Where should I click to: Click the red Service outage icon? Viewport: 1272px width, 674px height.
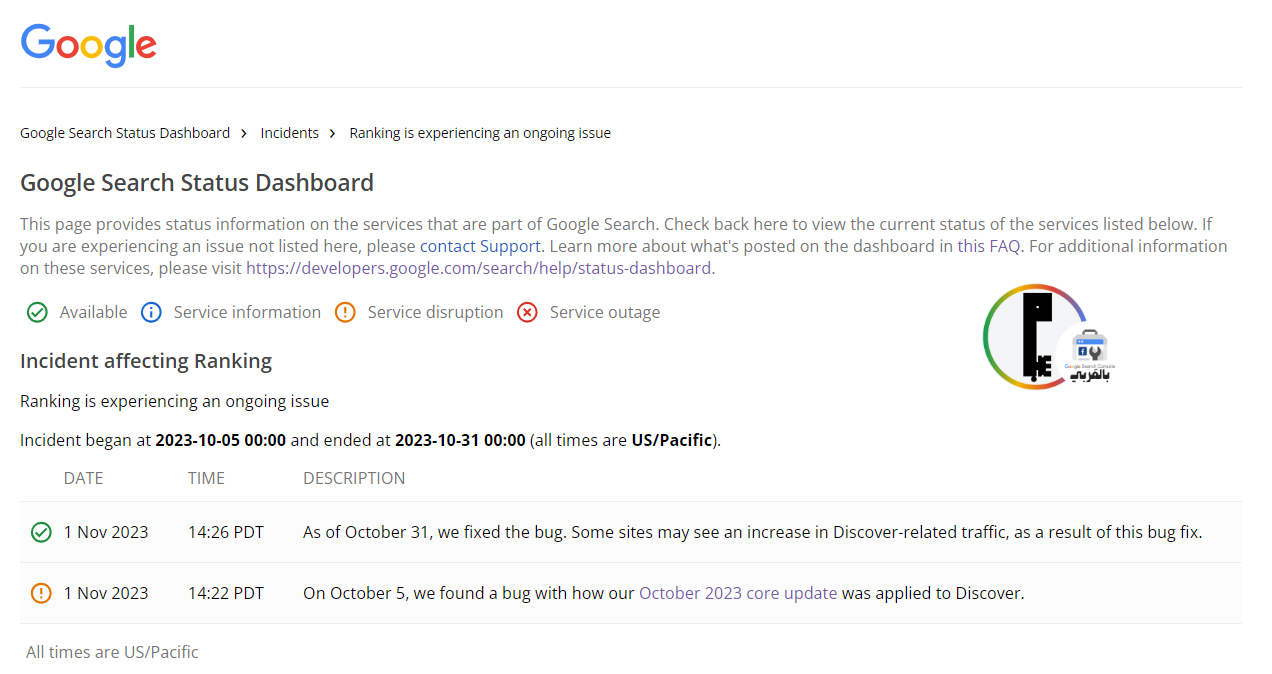coord(527,313)
